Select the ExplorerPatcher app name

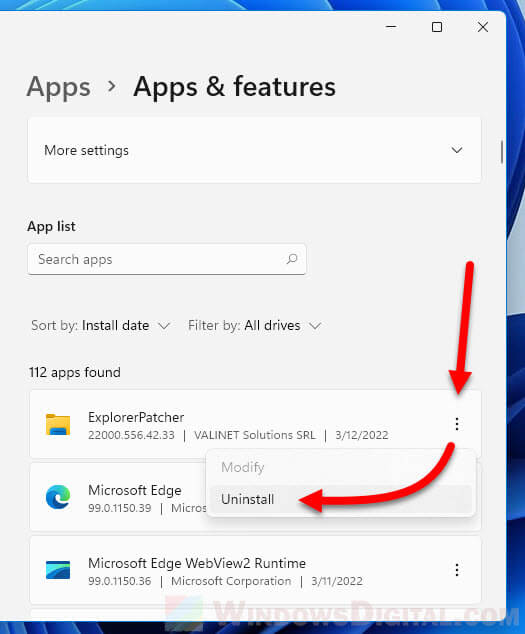(x=136, y=417)
